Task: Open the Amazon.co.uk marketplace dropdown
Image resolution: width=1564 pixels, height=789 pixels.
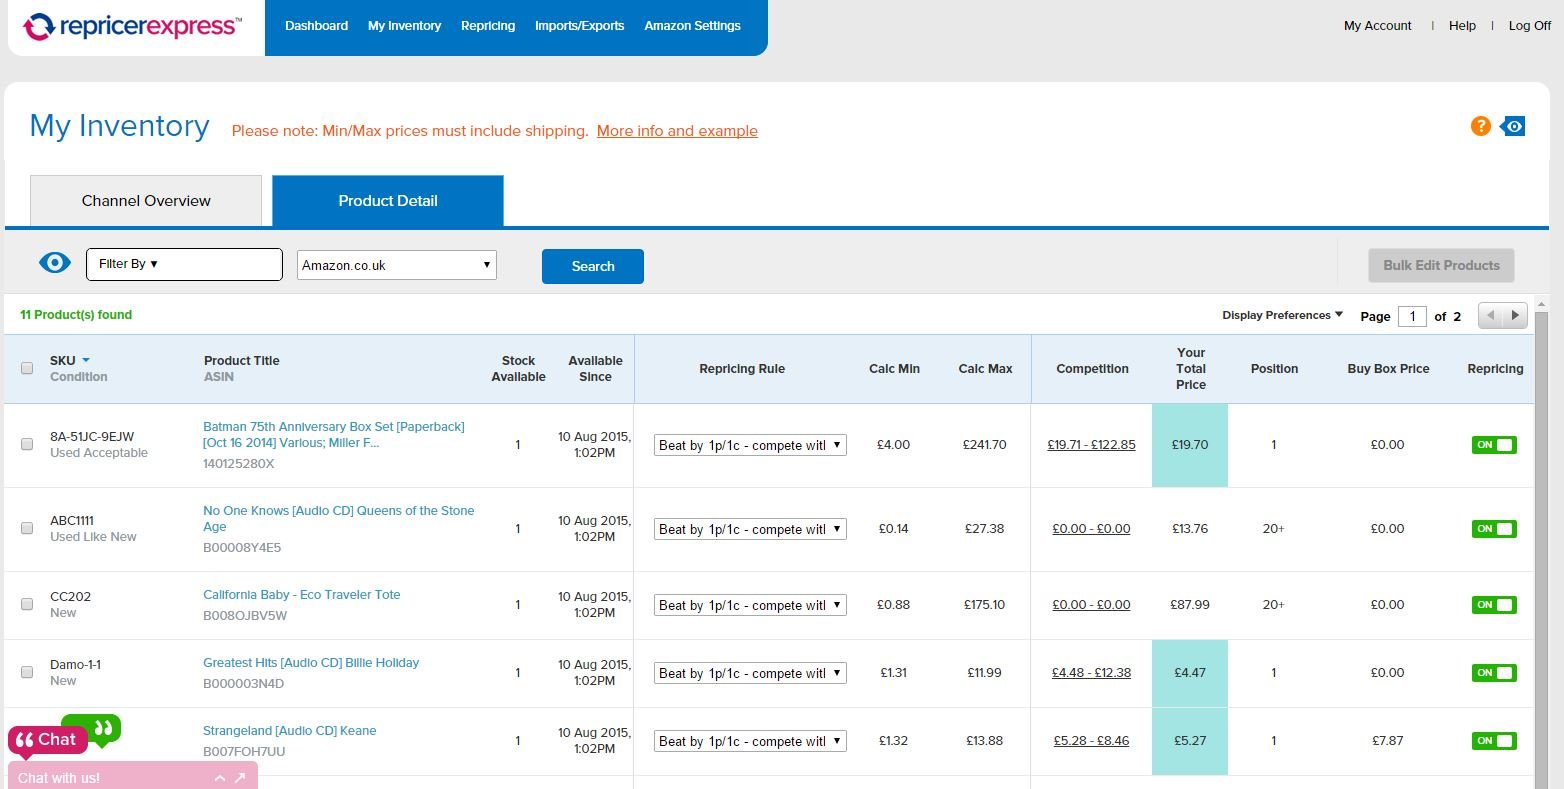Action: (x=396, y=264)
